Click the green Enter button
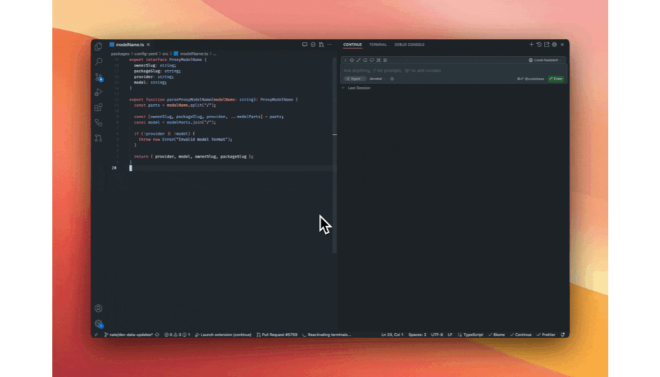Image resolution: width=660 pixels, height=377 pixels. 556,79
